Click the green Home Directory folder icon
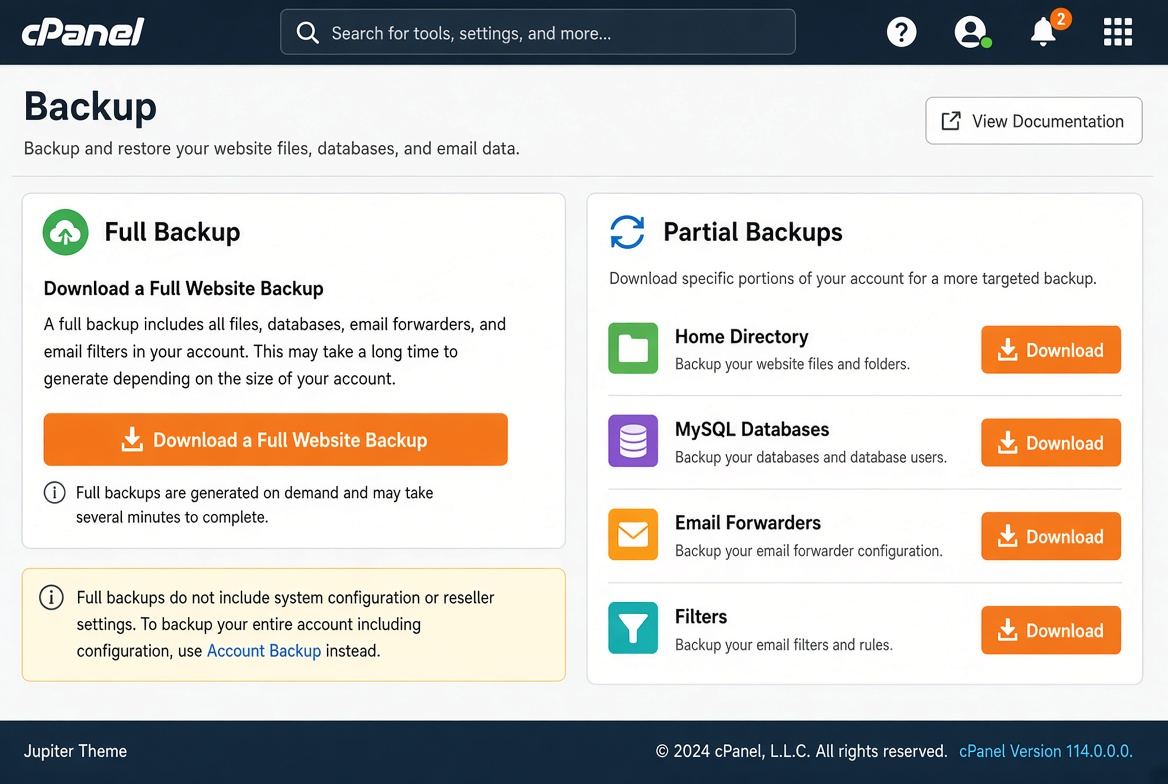Image resolution: width=1168 pixels, height=784 pixels. pos(633,348)
